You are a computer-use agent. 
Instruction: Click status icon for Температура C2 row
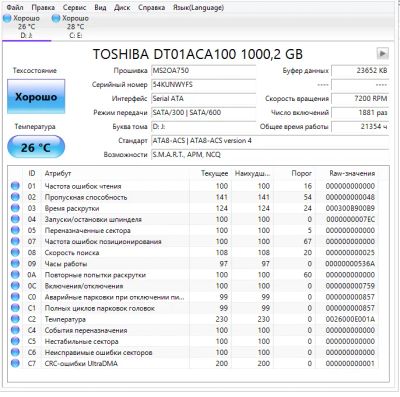tap(15, 319)
